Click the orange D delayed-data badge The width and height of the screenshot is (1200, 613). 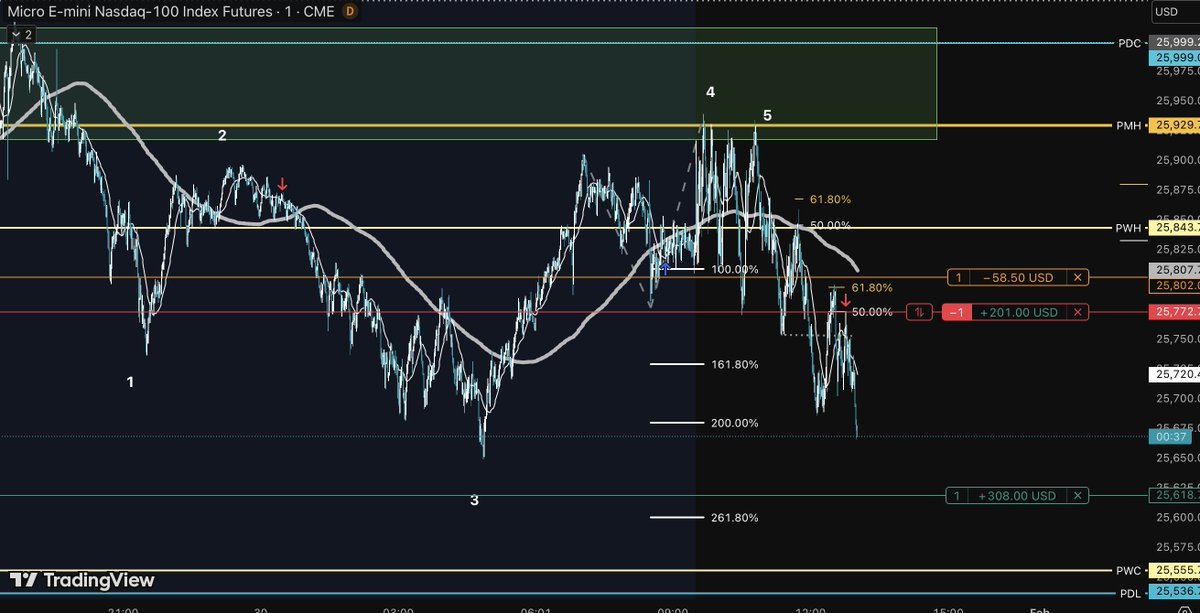click(349, 12)
